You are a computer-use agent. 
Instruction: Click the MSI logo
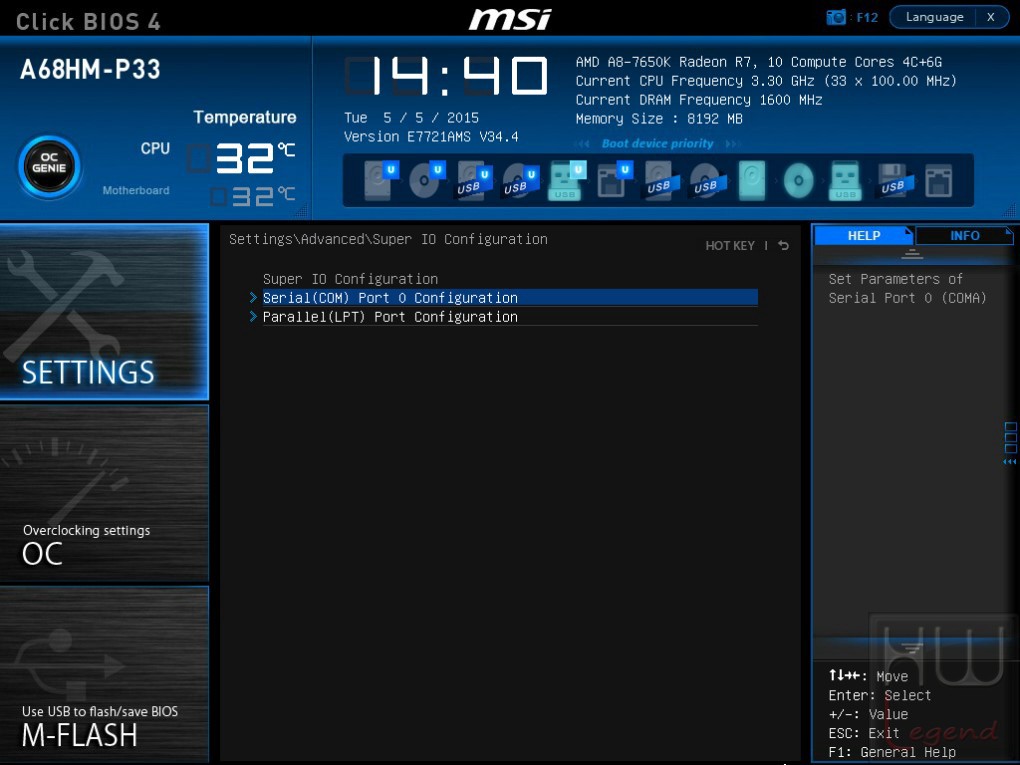click(x=510, y=19)
